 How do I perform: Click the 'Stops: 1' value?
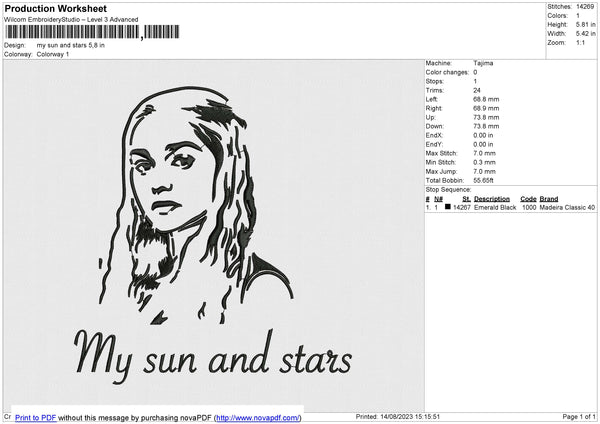[475, 81]
